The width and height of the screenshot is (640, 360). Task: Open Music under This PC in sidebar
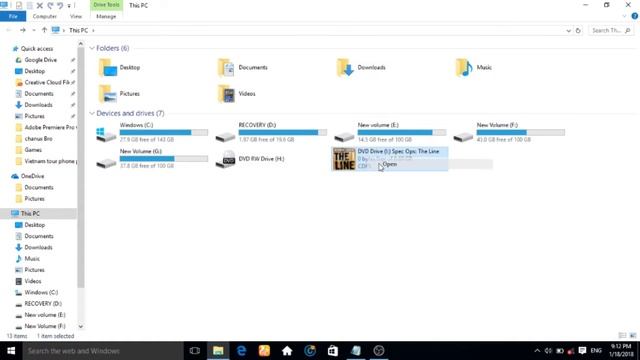[32, 259]
